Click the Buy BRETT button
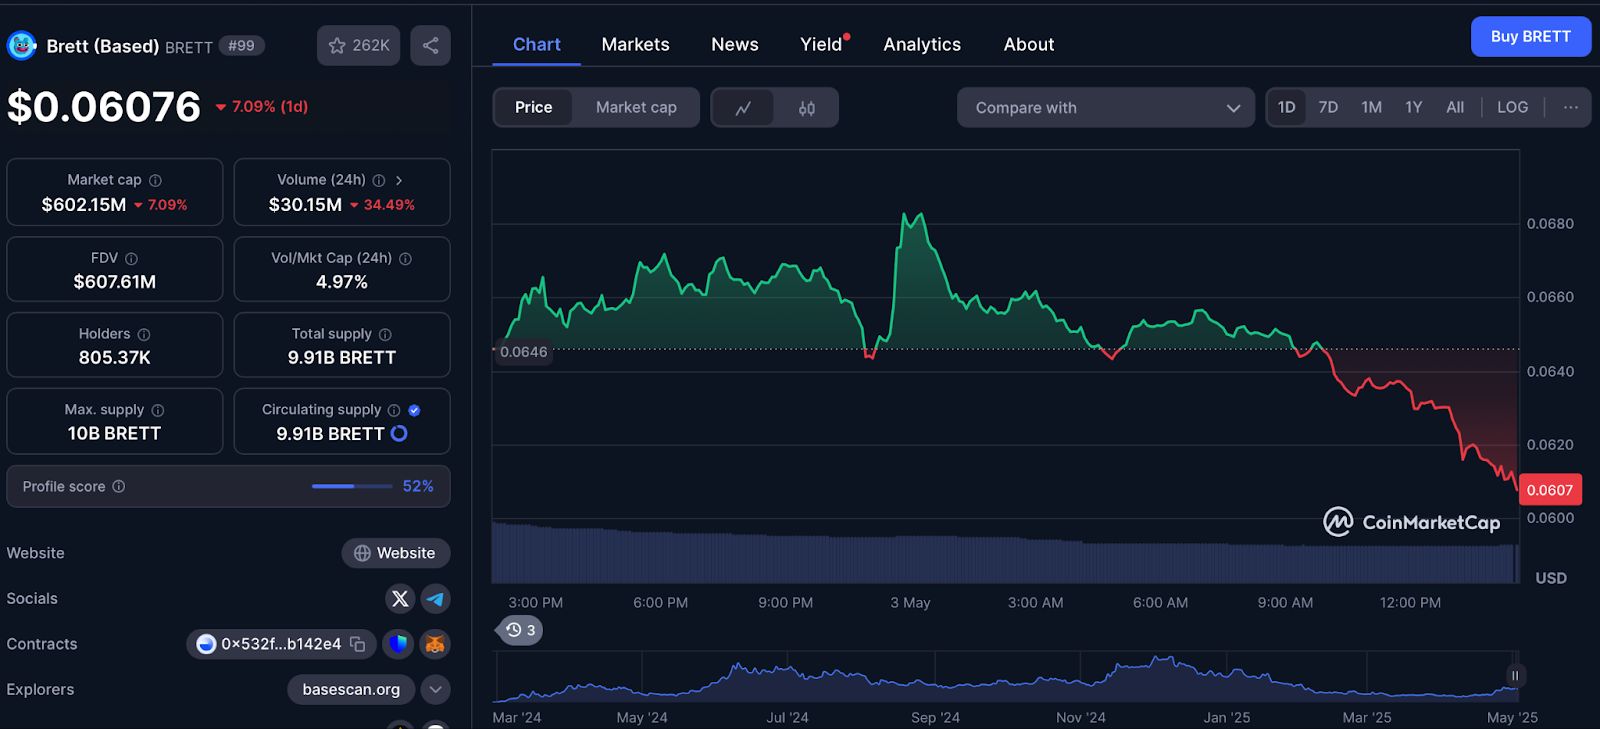The width and height of the screenshot is (1600, 729). pos(1530,37)
